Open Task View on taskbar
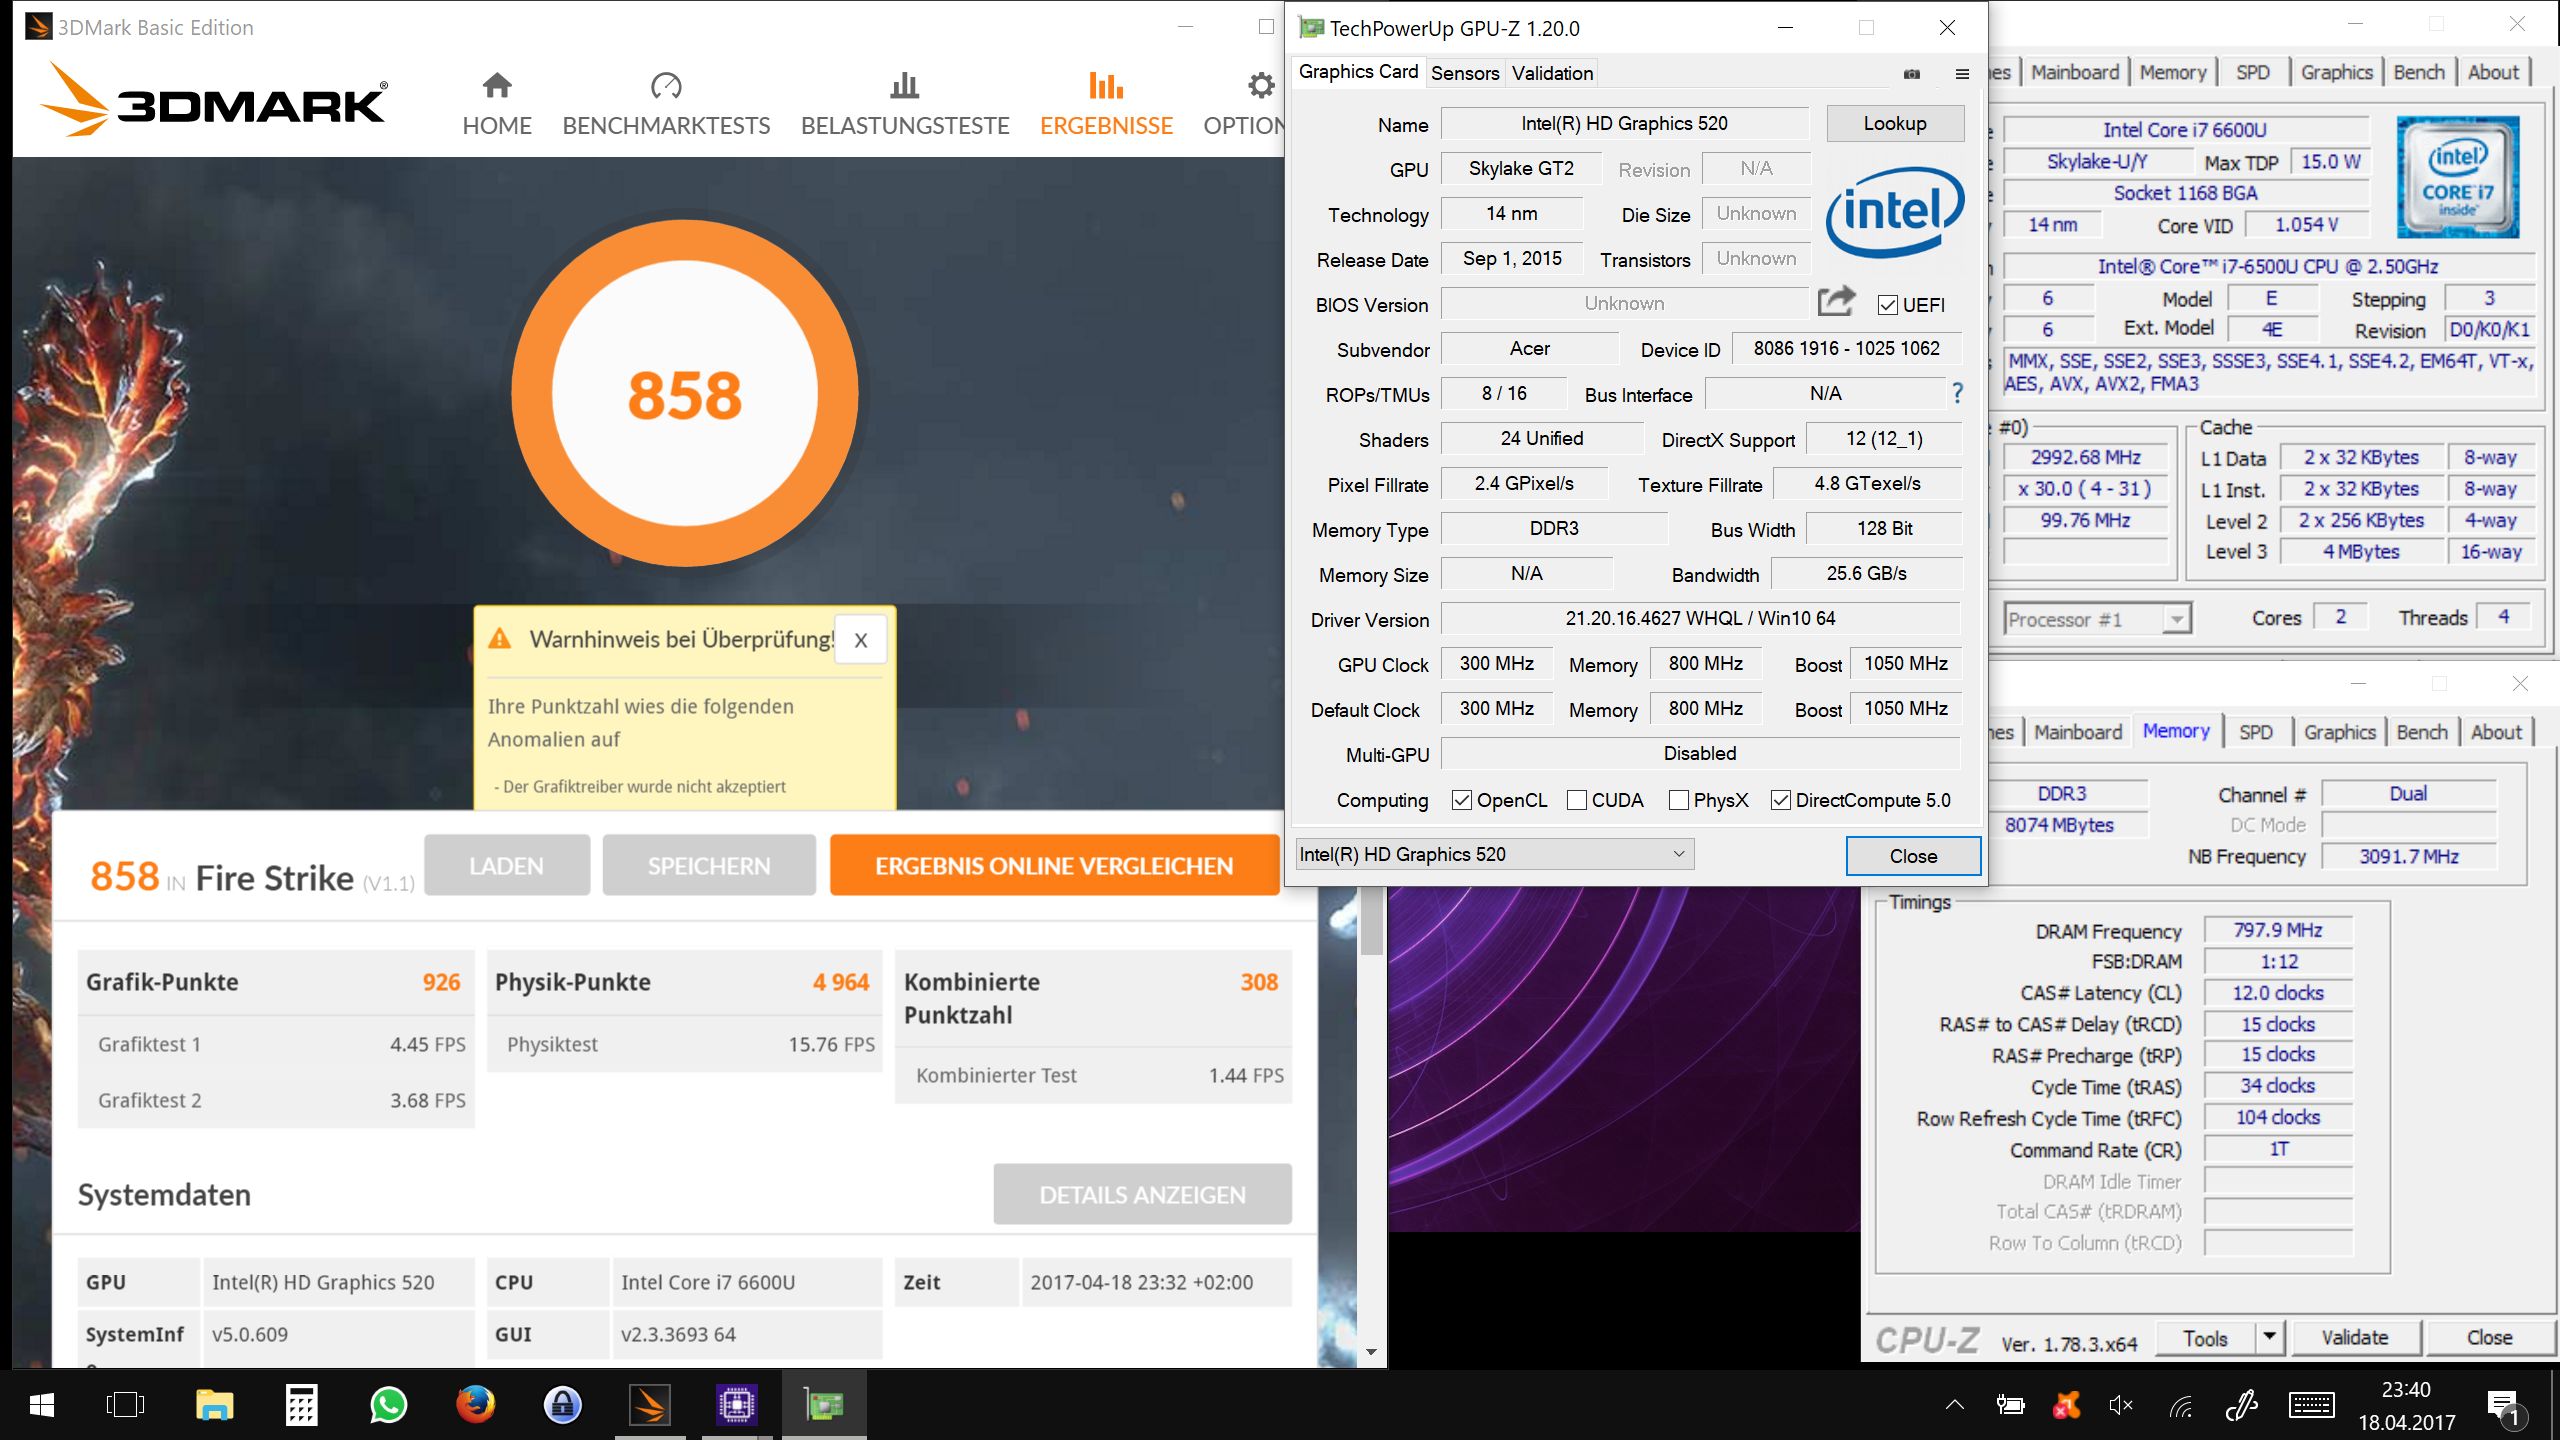This screenshot has width=2560, height=1440. point(125,1405)
